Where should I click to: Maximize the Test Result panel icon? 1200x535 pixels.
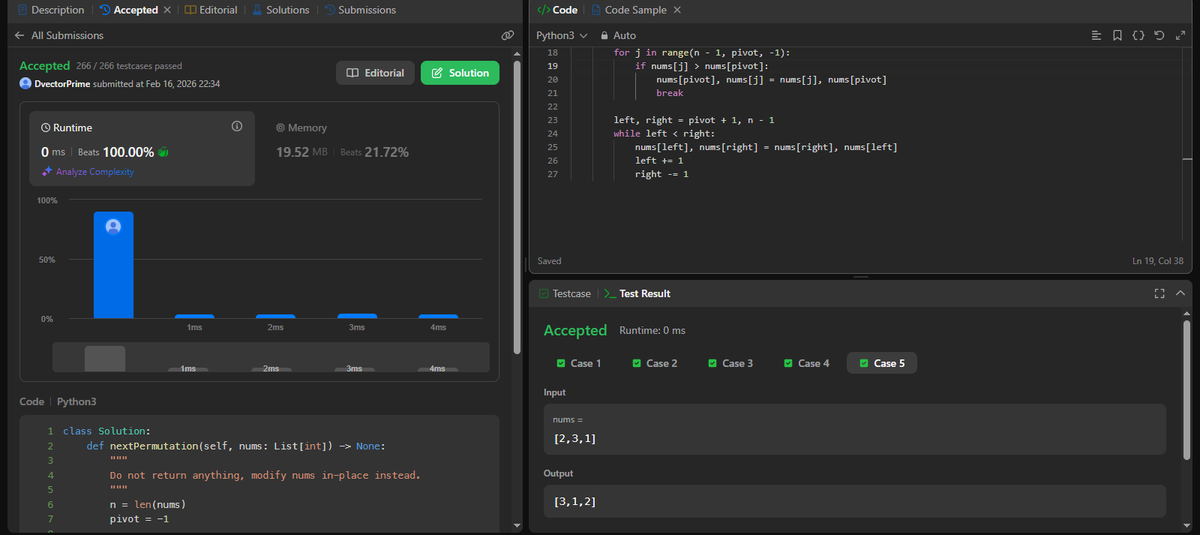pos(1160,294)
